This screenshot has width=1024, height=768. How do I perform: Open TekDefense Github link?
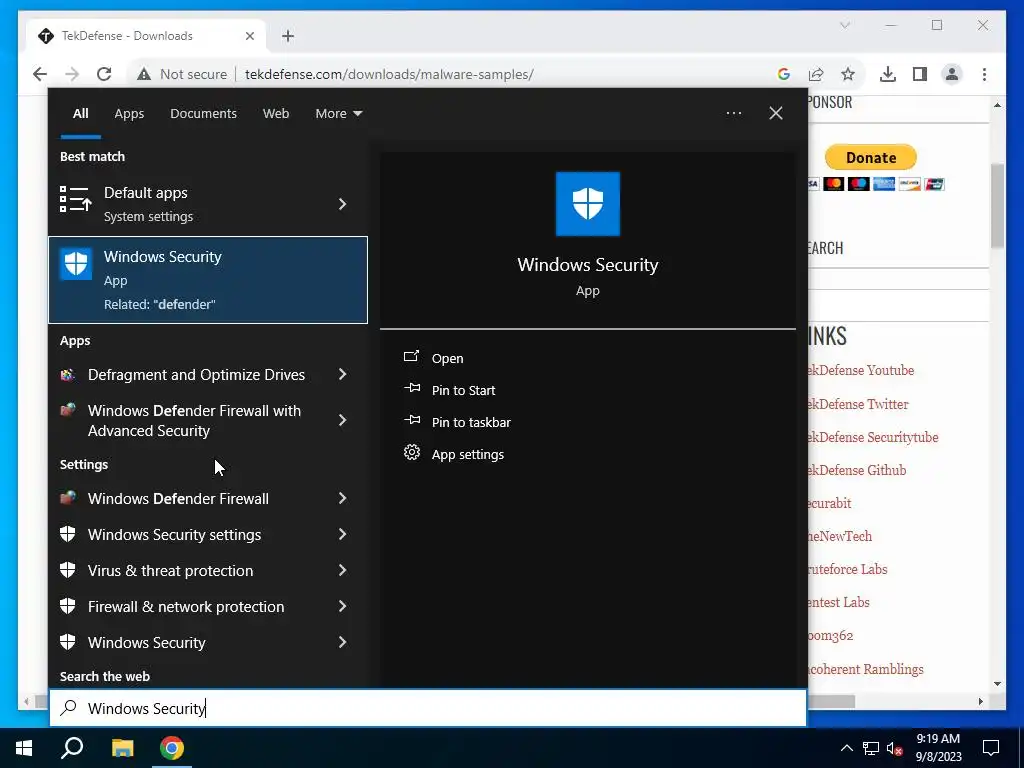coord(857,470)
